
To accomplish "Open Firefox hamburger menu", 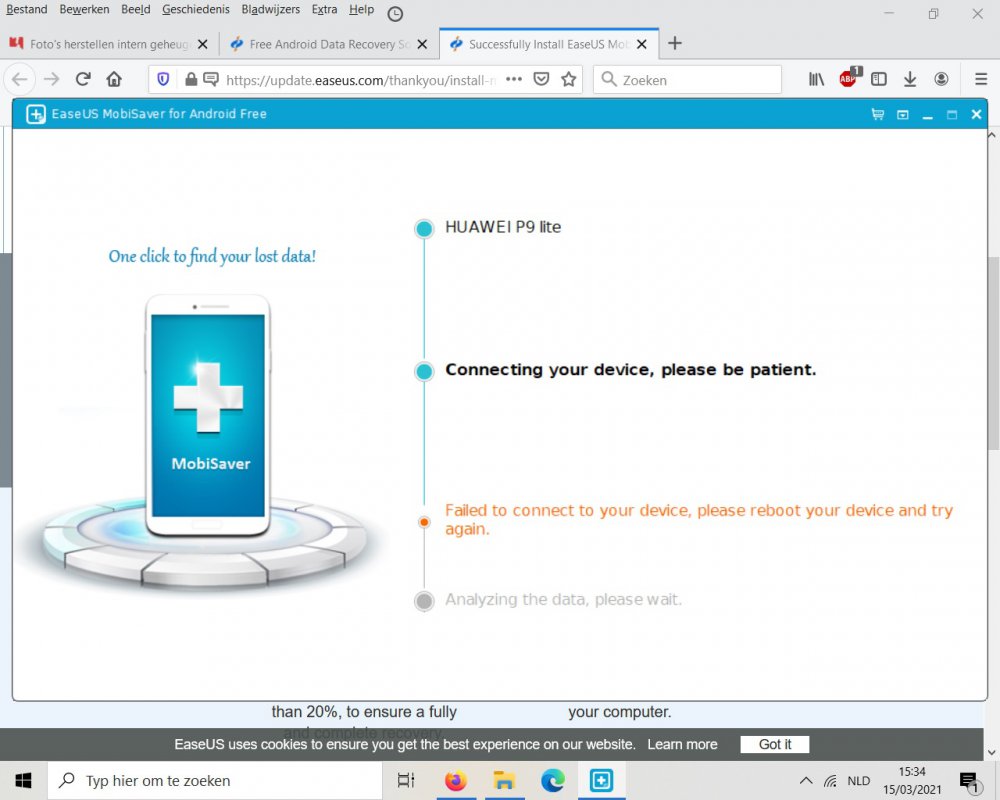I will click(981, 79).
